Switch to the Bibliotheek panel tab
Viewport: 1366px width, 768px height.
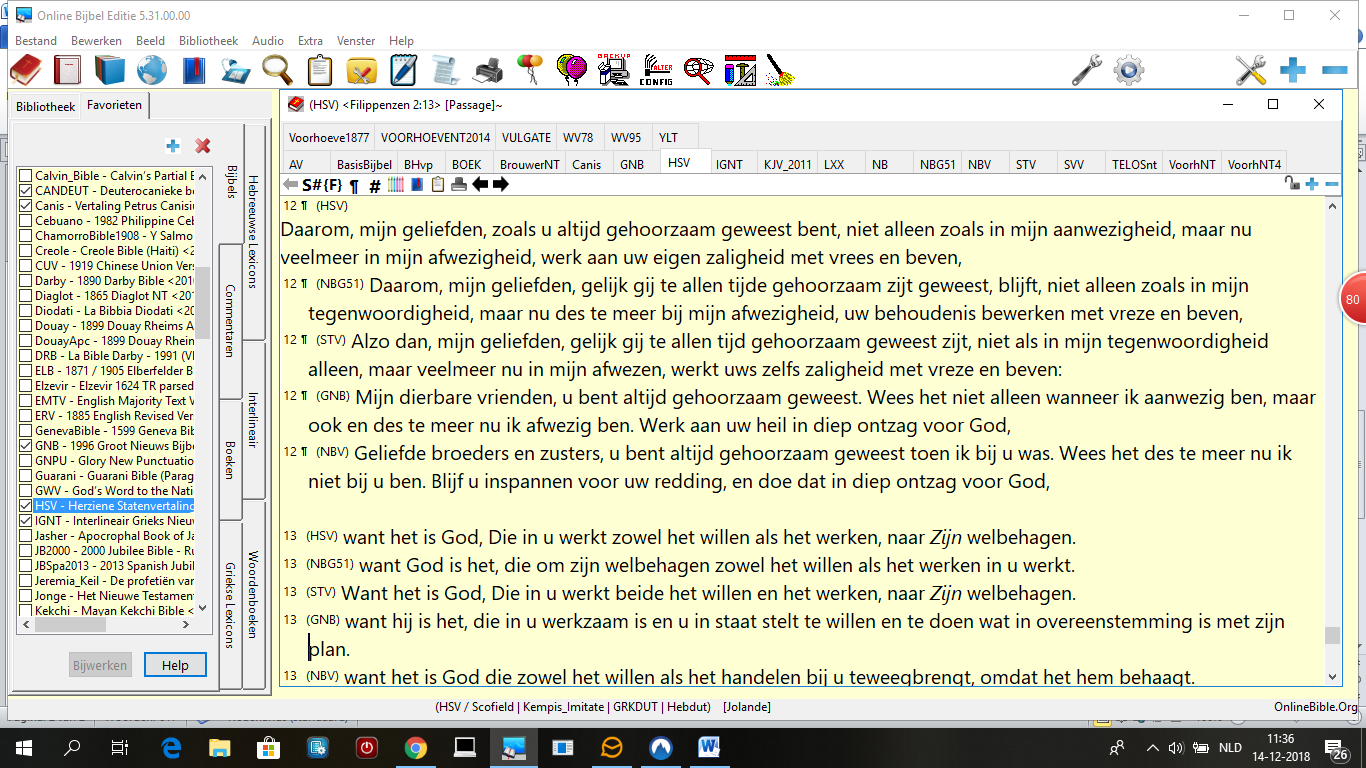click(x=45, y=106)
